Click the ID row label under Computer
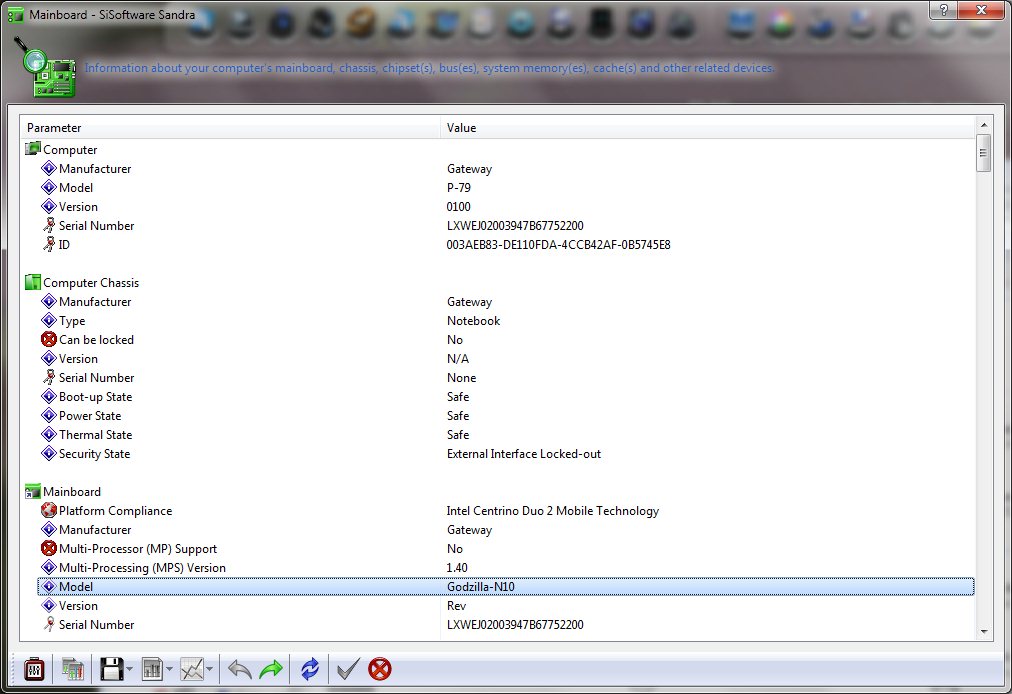The width and height of the screenshot is (1012, 694). [x=64, y=245]
